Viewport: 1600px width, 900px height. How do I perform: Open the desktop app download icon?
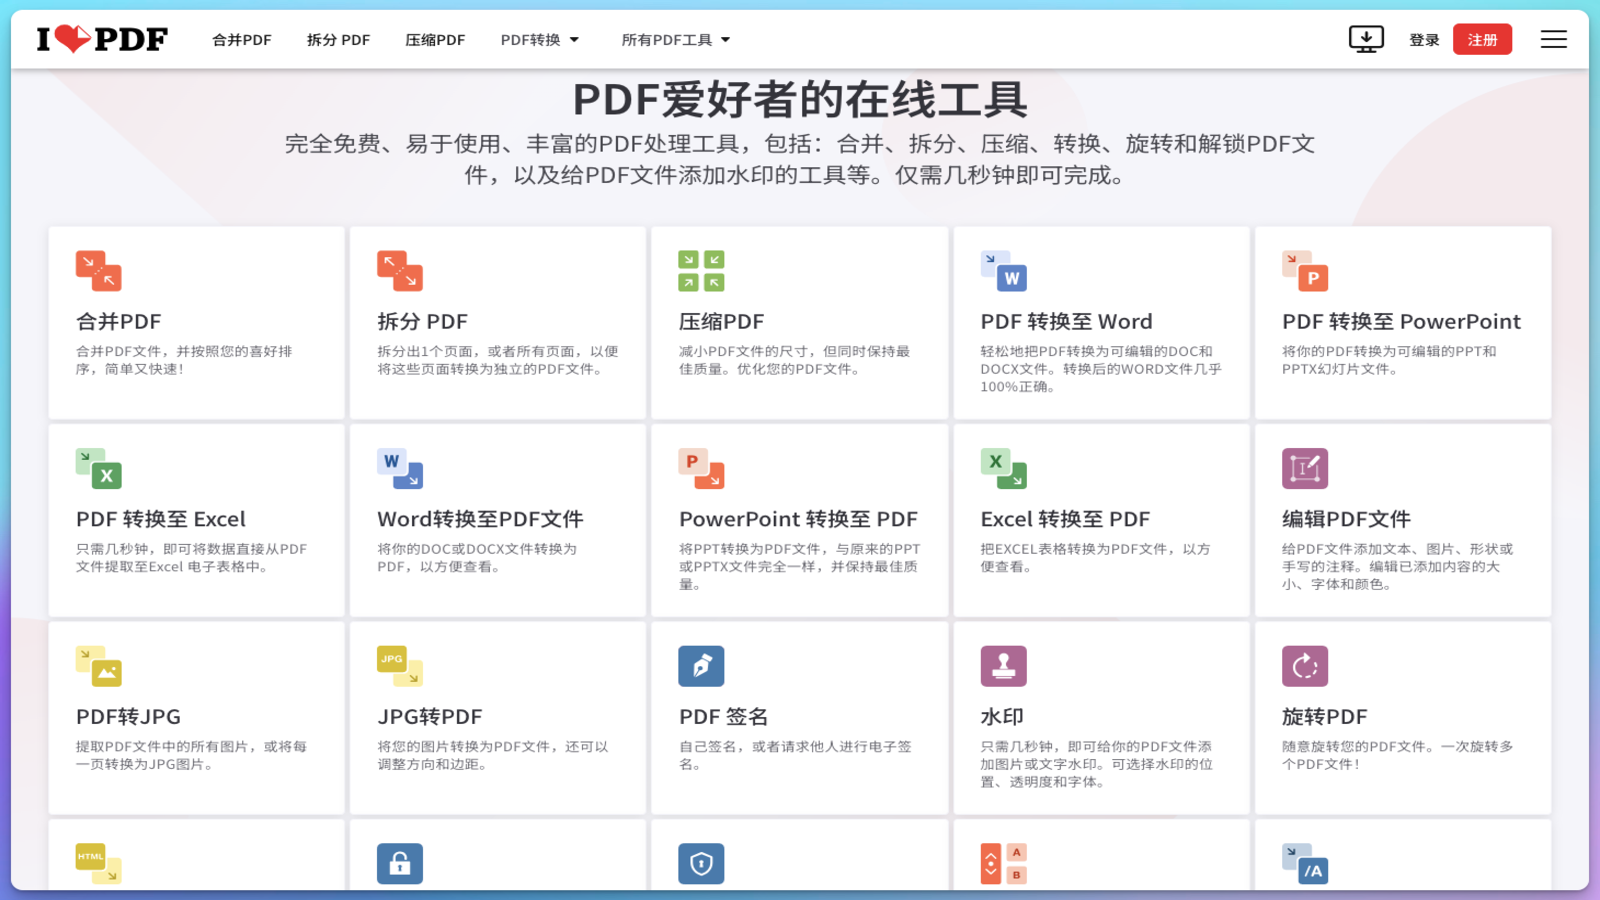pos(1365,39)
